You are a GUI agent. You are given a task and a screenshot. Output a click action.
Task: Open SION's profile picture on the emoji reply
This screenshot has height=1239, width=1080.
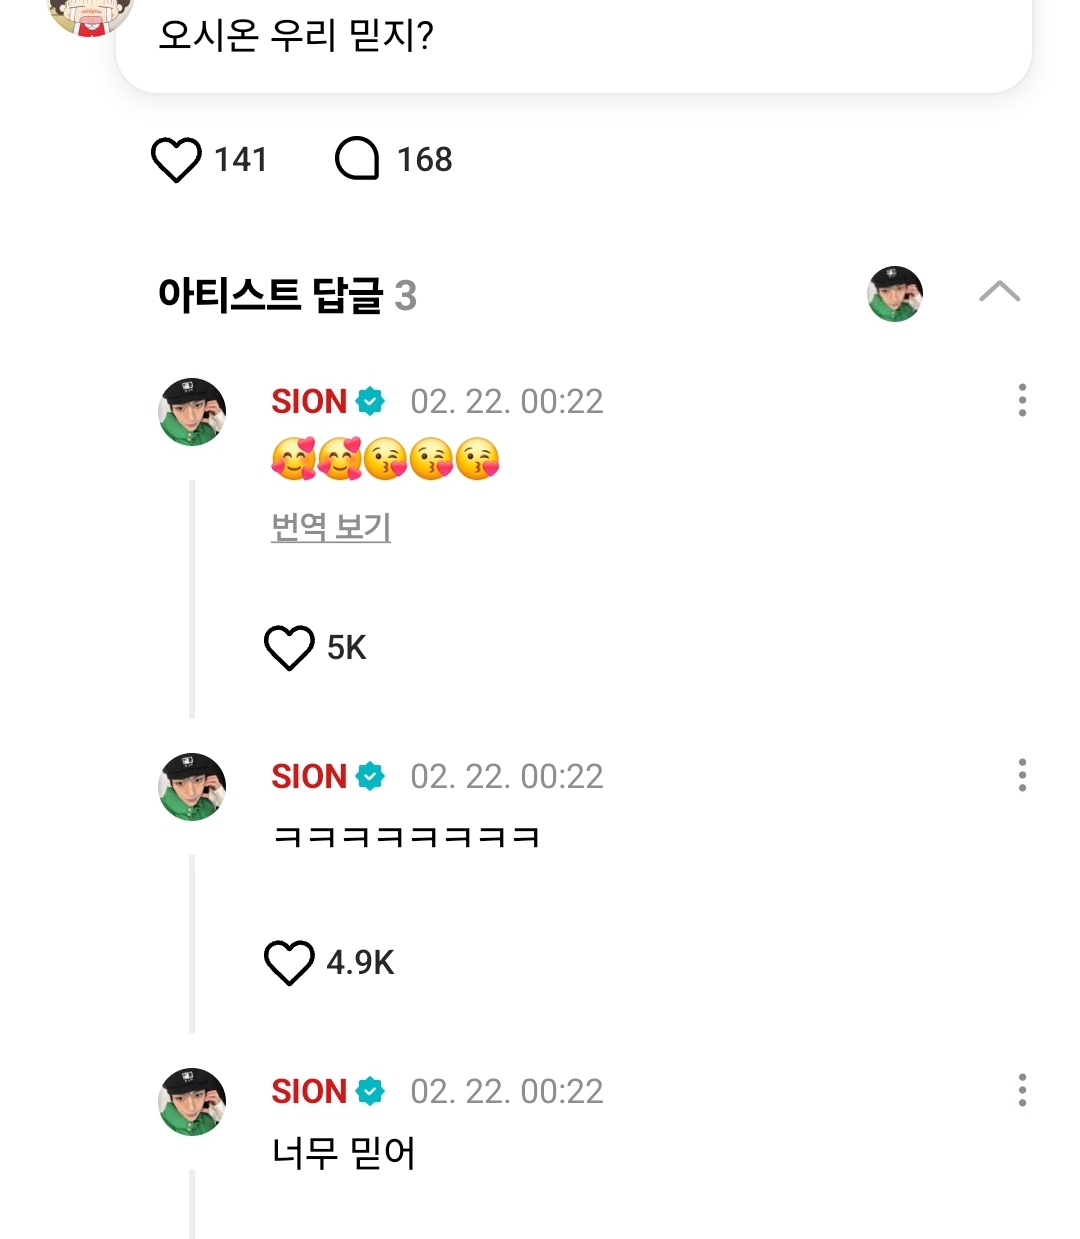192,412
